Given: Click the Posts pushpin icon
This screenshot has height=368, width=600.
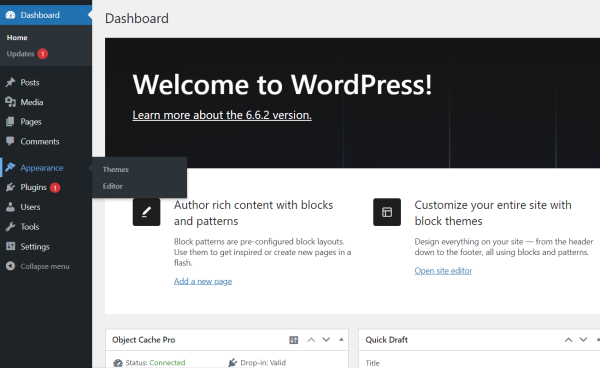Looking at the screenshot, I should pyautogui.click(x=10, y=82).
